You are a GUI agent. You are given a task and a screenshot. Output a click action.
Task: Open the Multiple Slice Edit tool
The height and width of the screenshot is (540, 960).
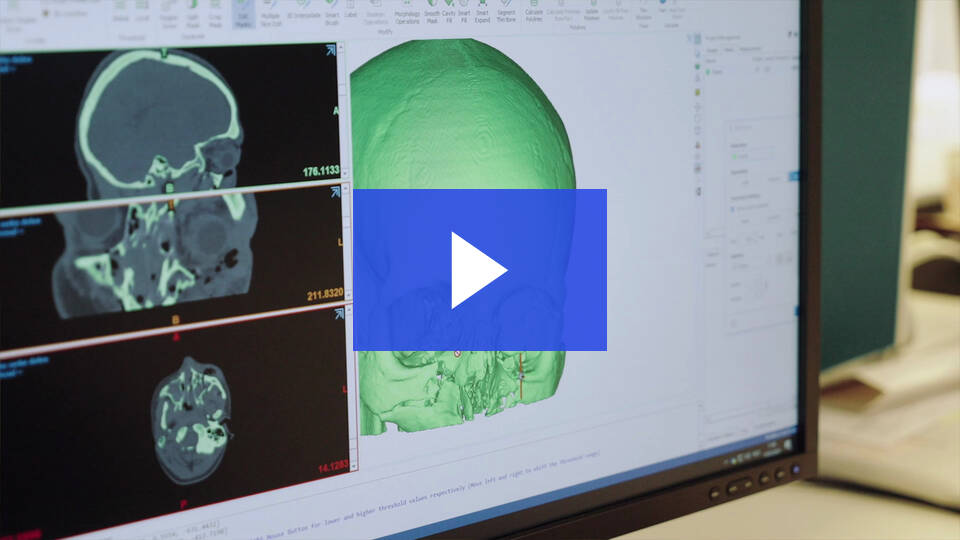pyautogui.click(x=271, y=13)
